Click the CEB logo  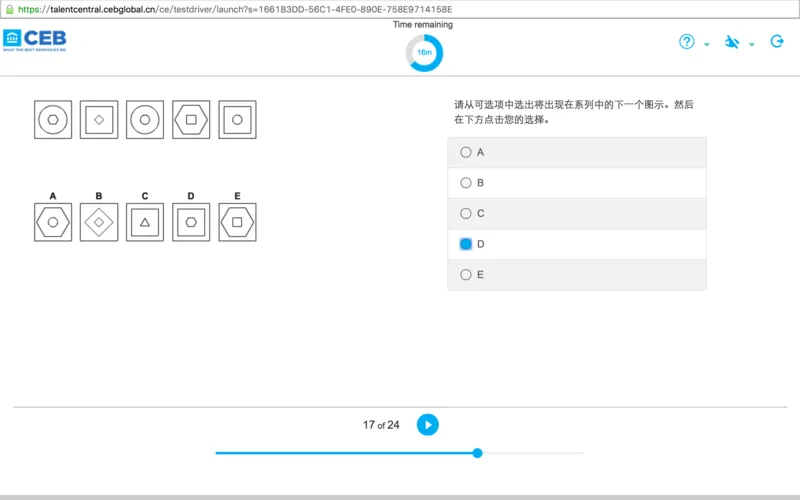coord(35,40)
